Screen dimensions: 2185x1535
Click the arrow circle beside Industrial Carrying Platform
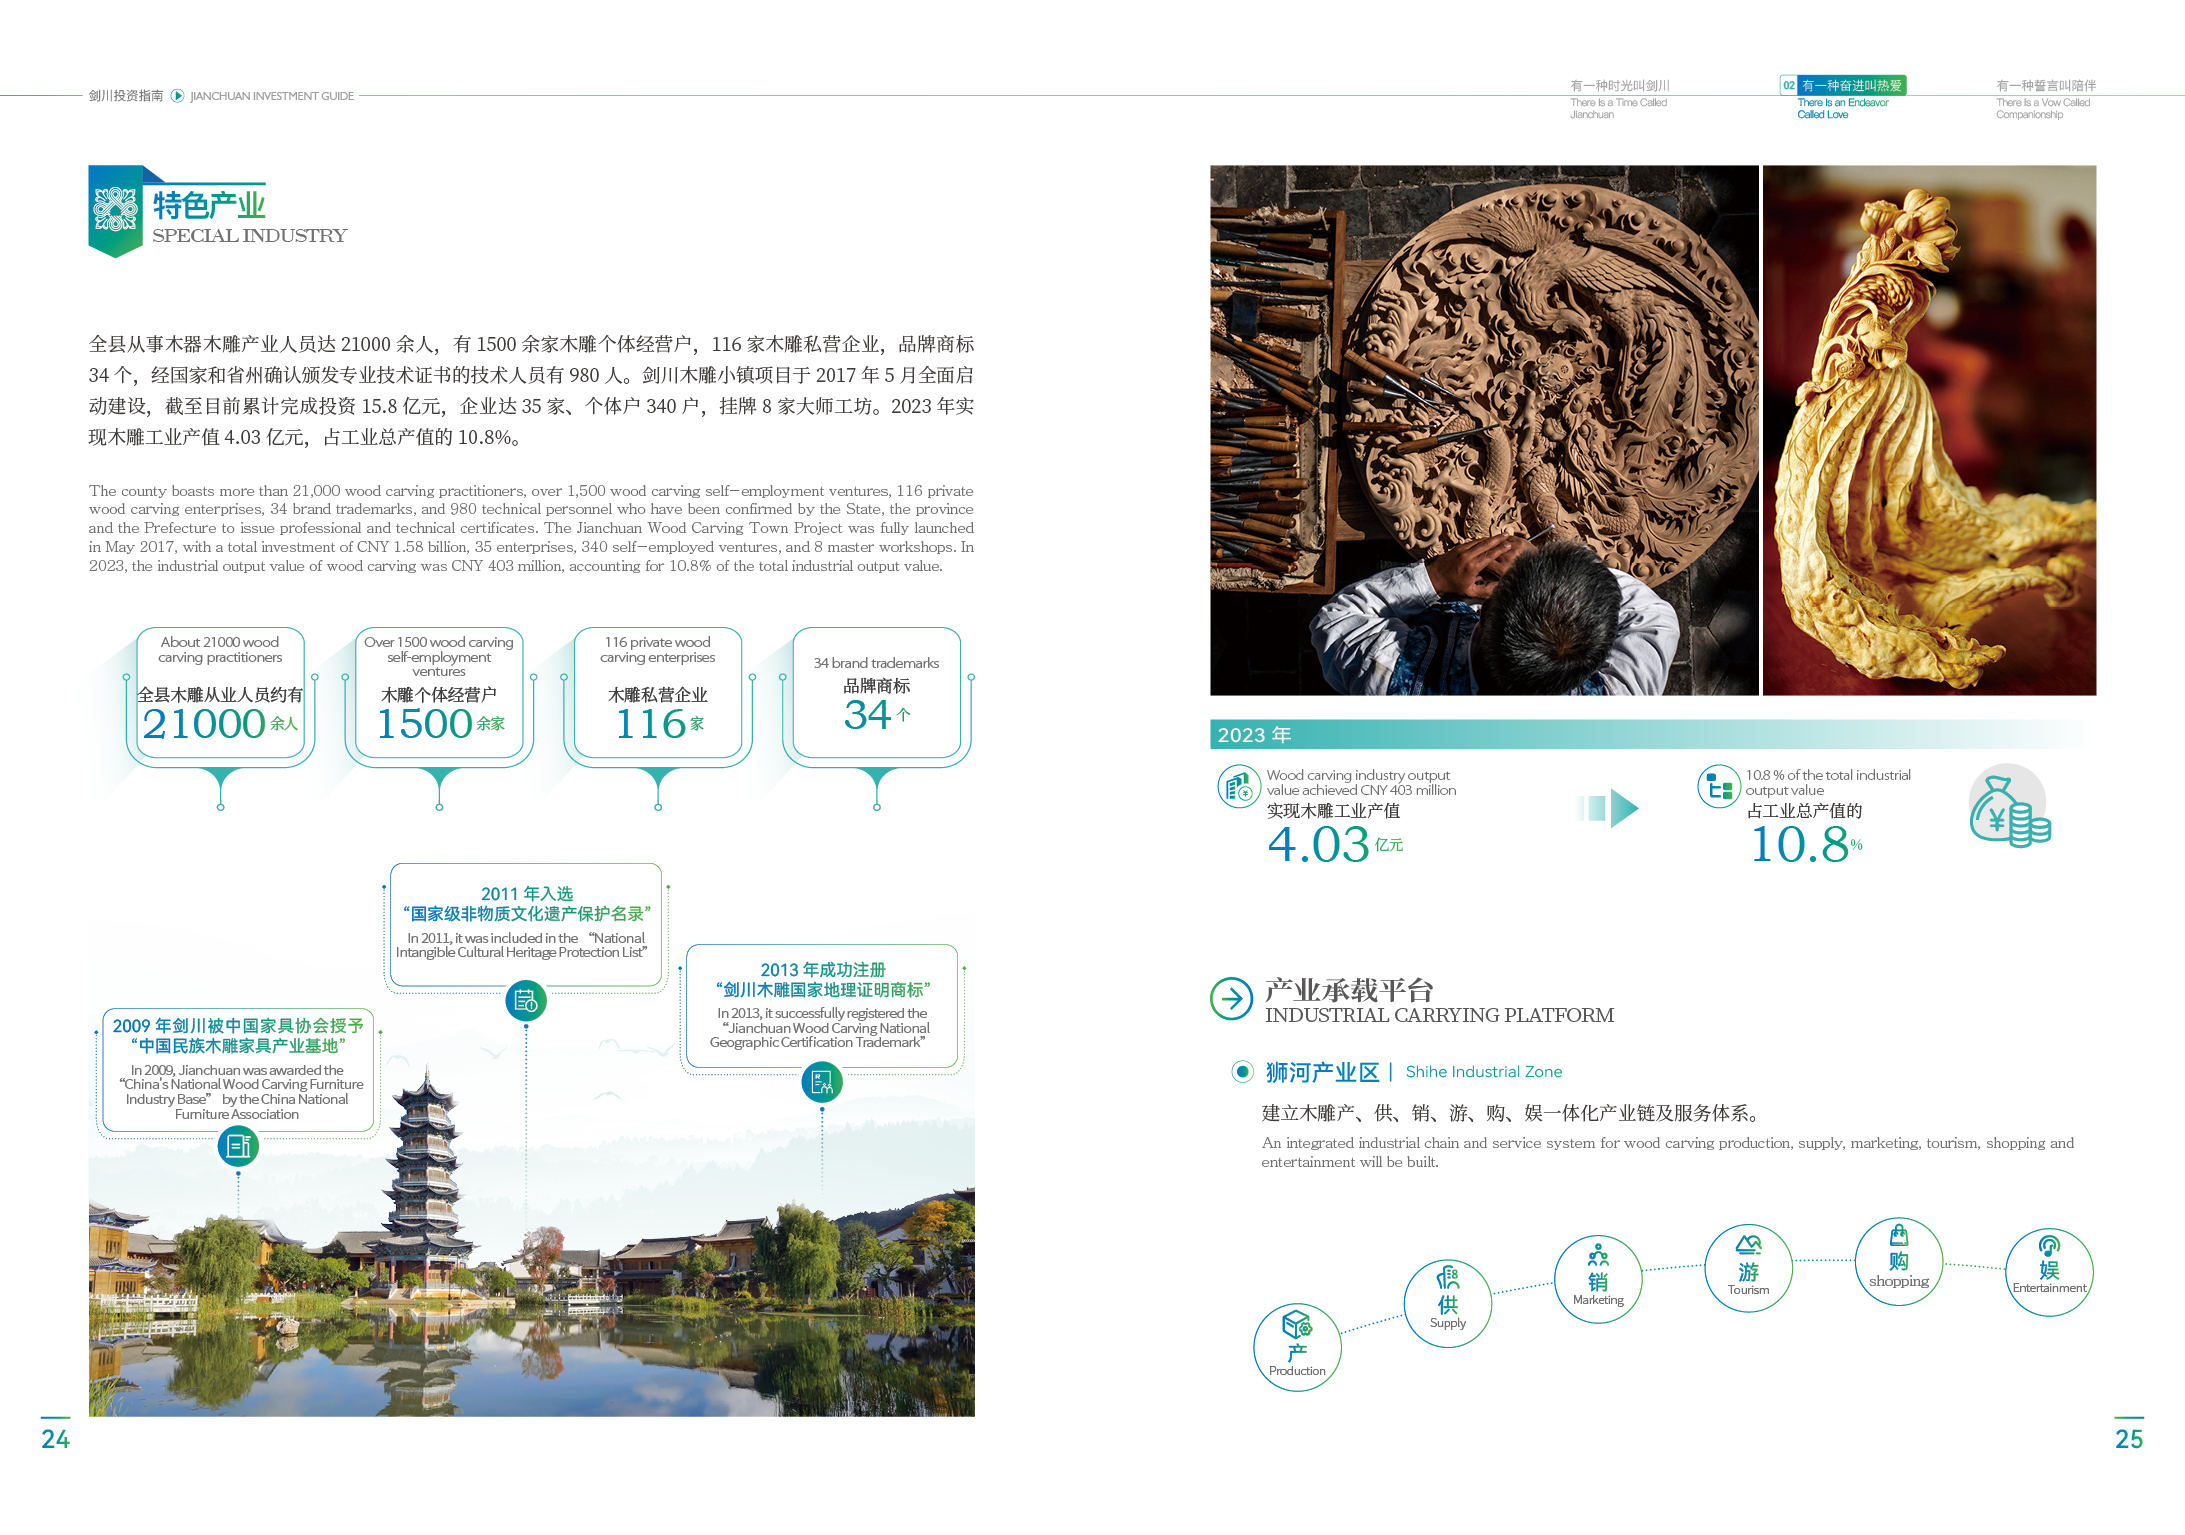coord(1231,998)
